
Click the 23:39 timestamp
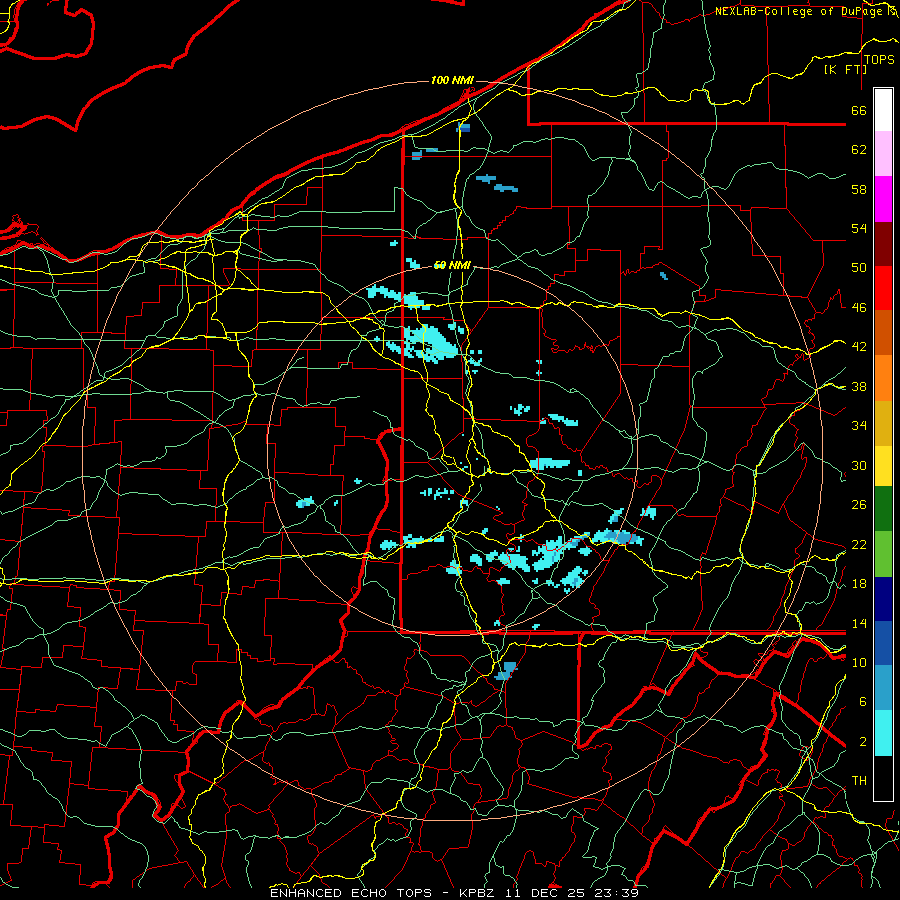(619, 893)
